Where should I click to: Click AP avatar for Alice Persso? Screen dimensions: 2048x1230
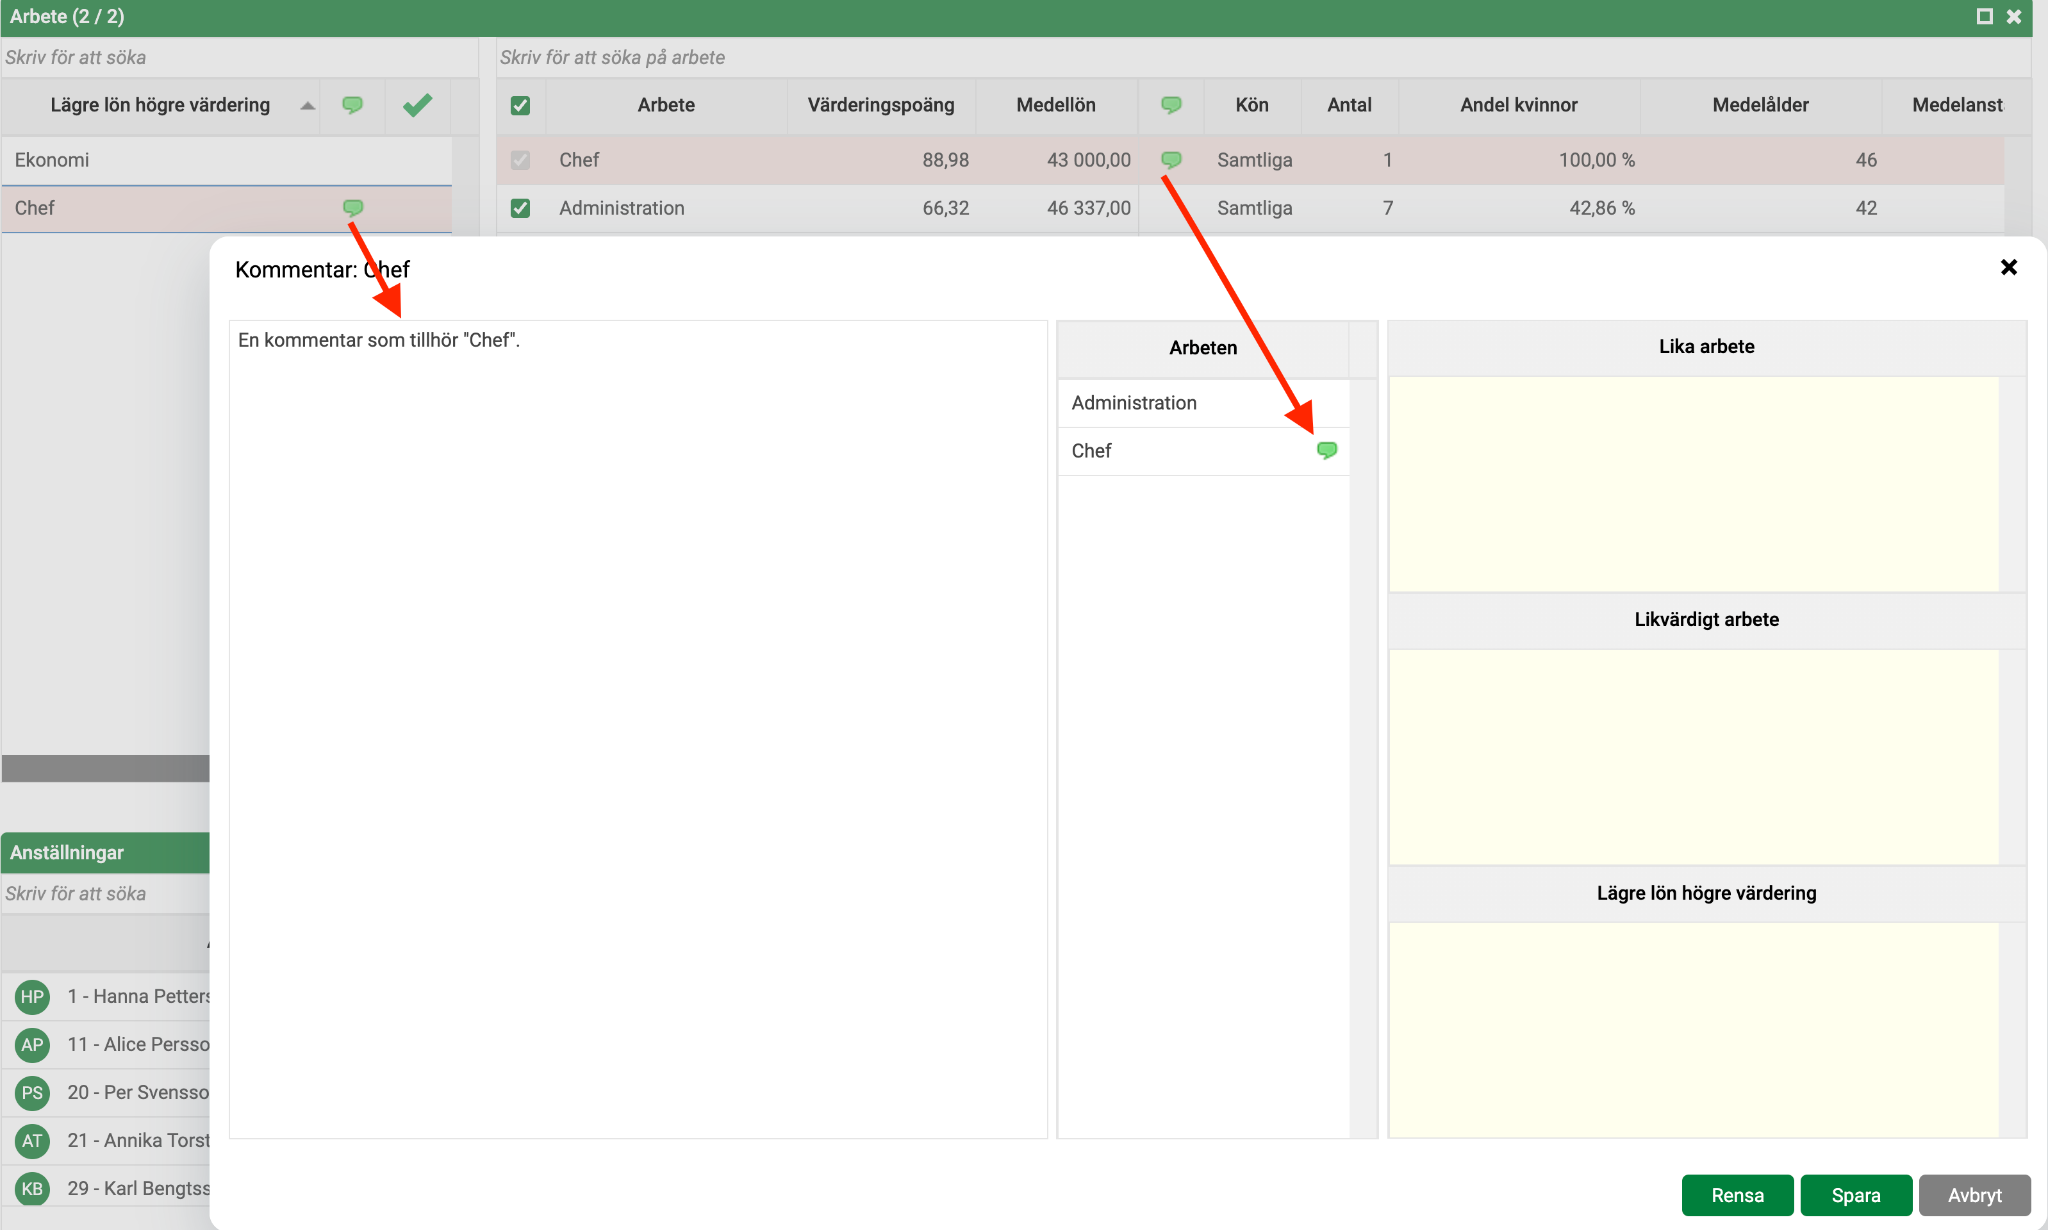tap(33, 1044)
